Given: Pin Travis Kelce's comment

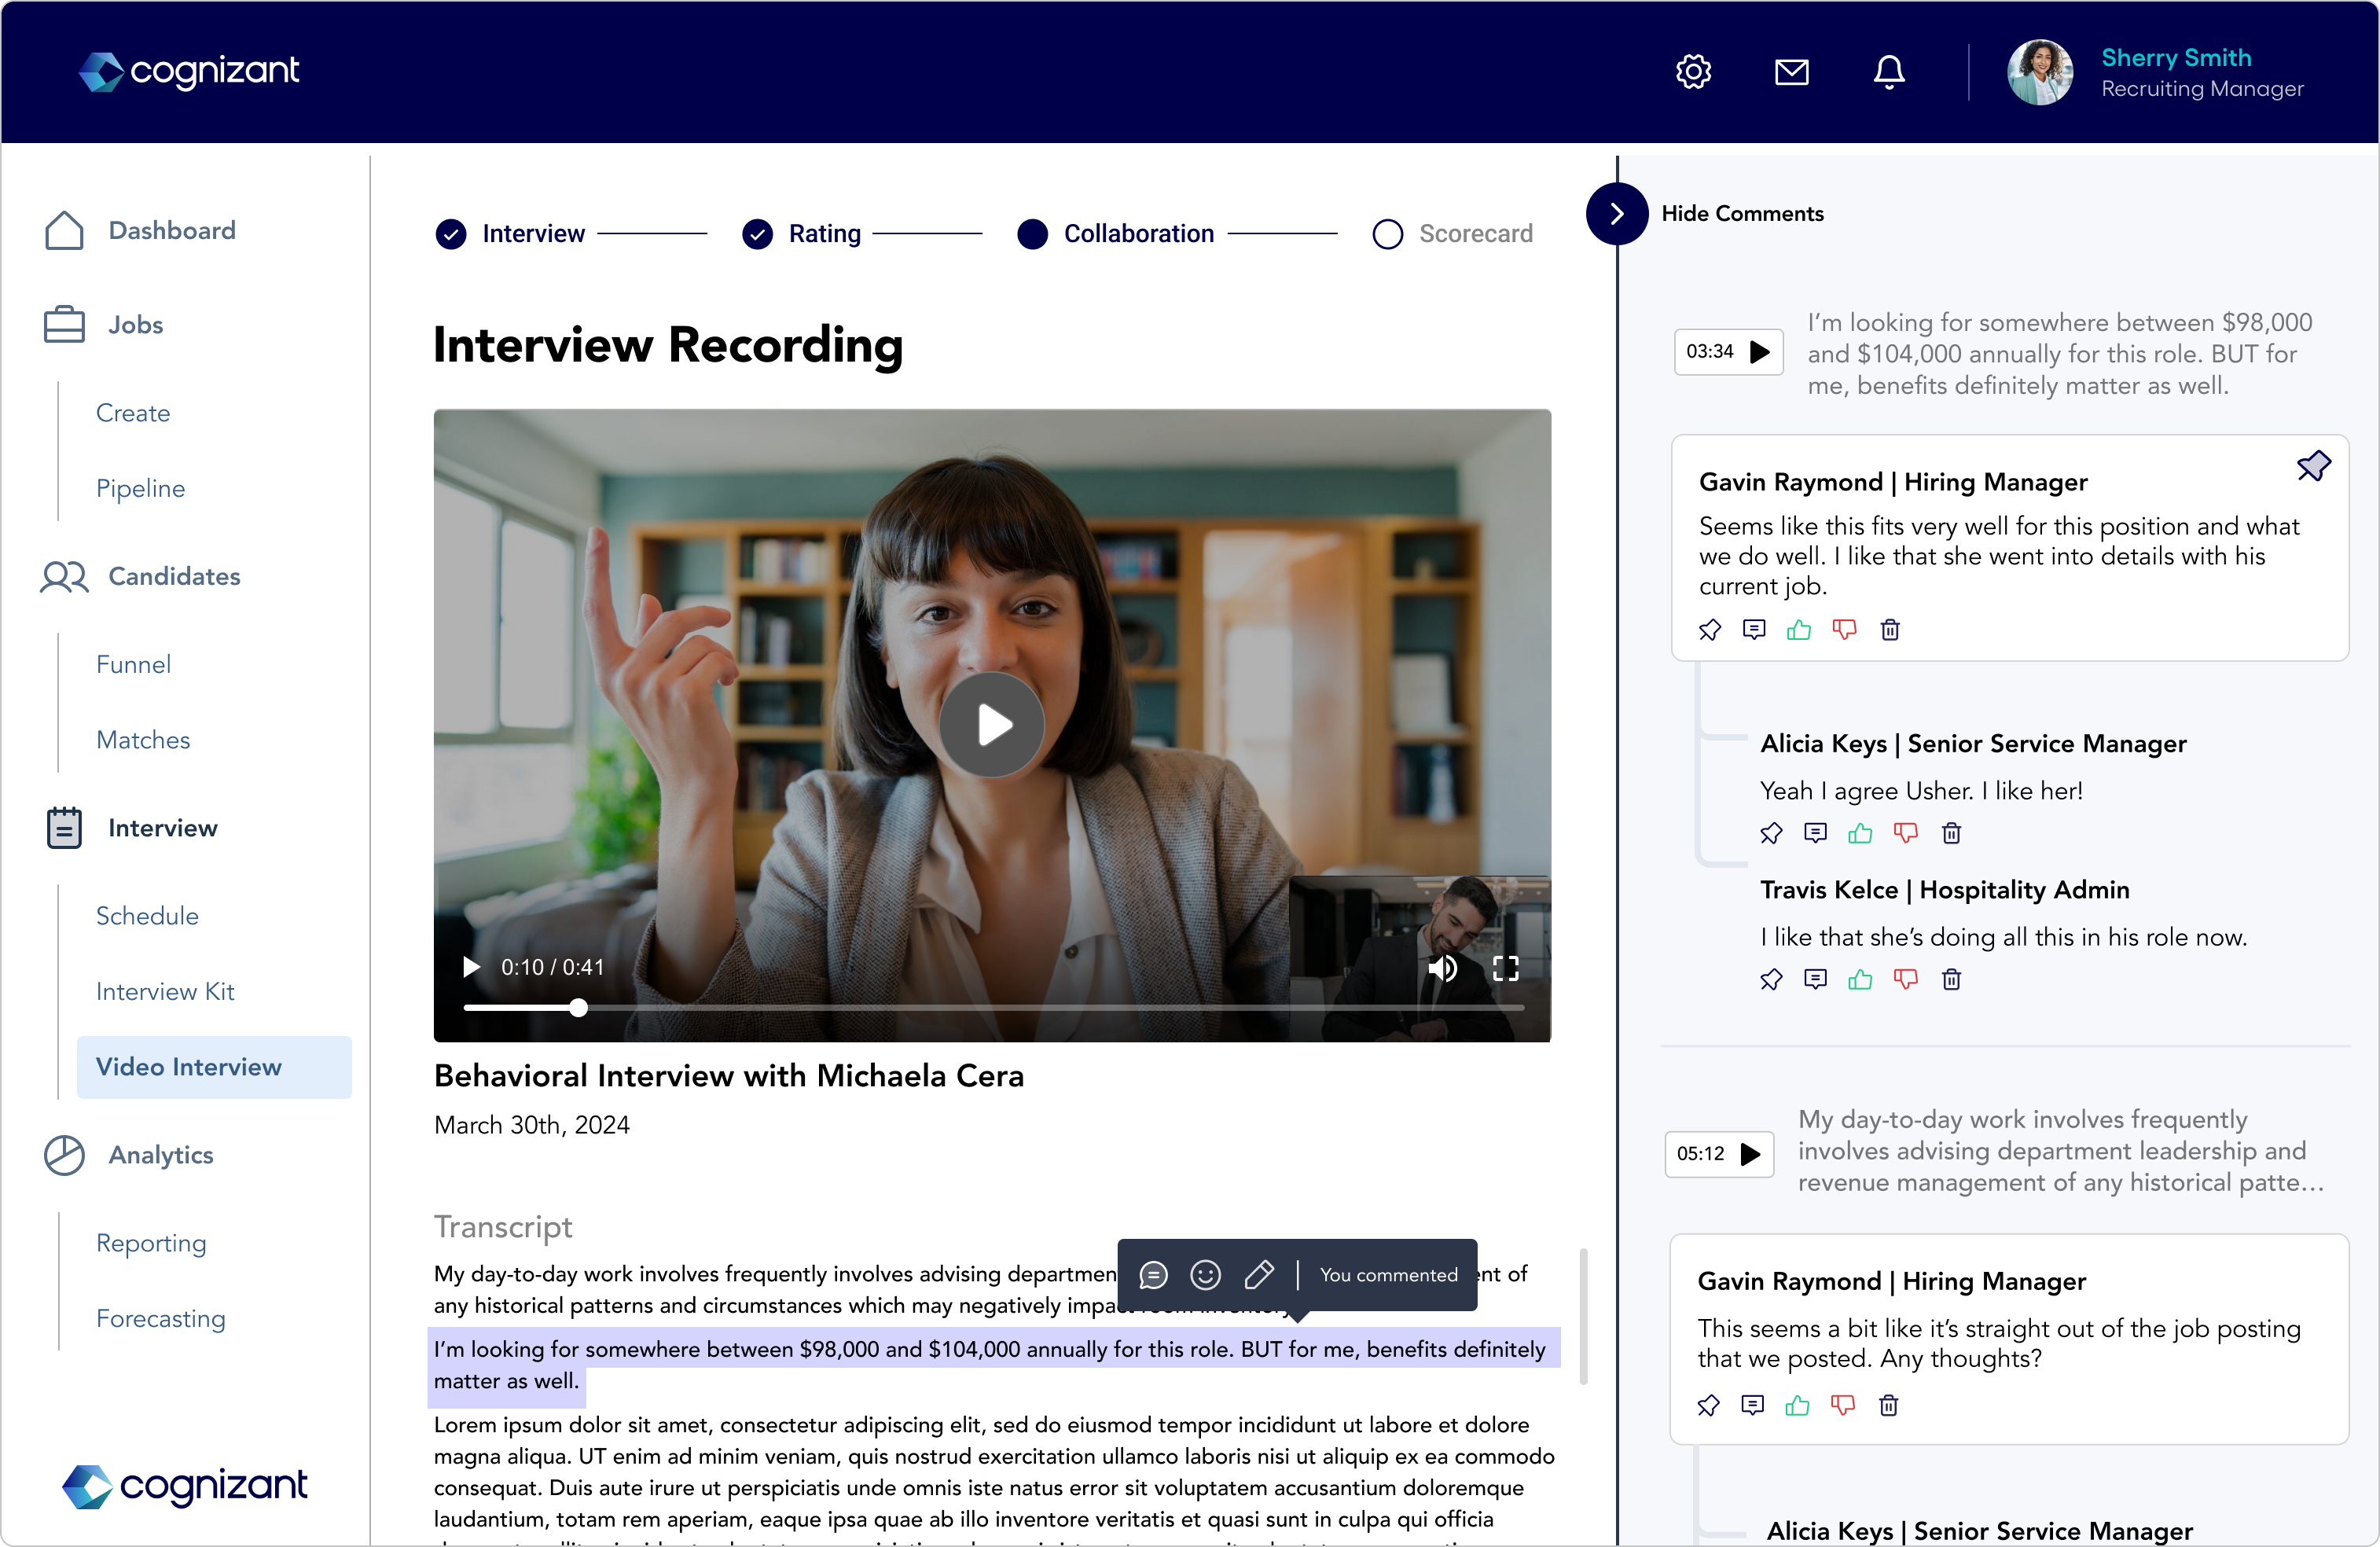Looking at the screenshot, I should coord(1771,979).
